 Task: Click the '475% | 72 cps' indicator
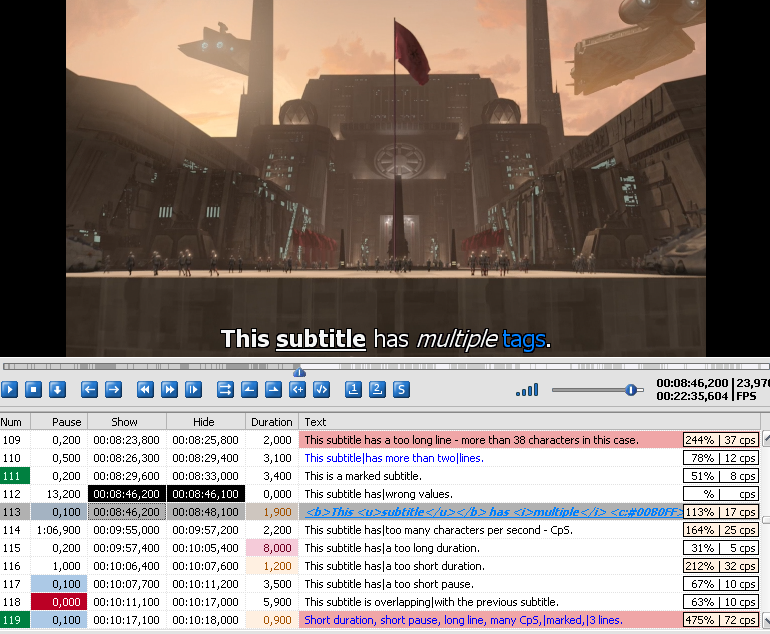tap(721, 620)
